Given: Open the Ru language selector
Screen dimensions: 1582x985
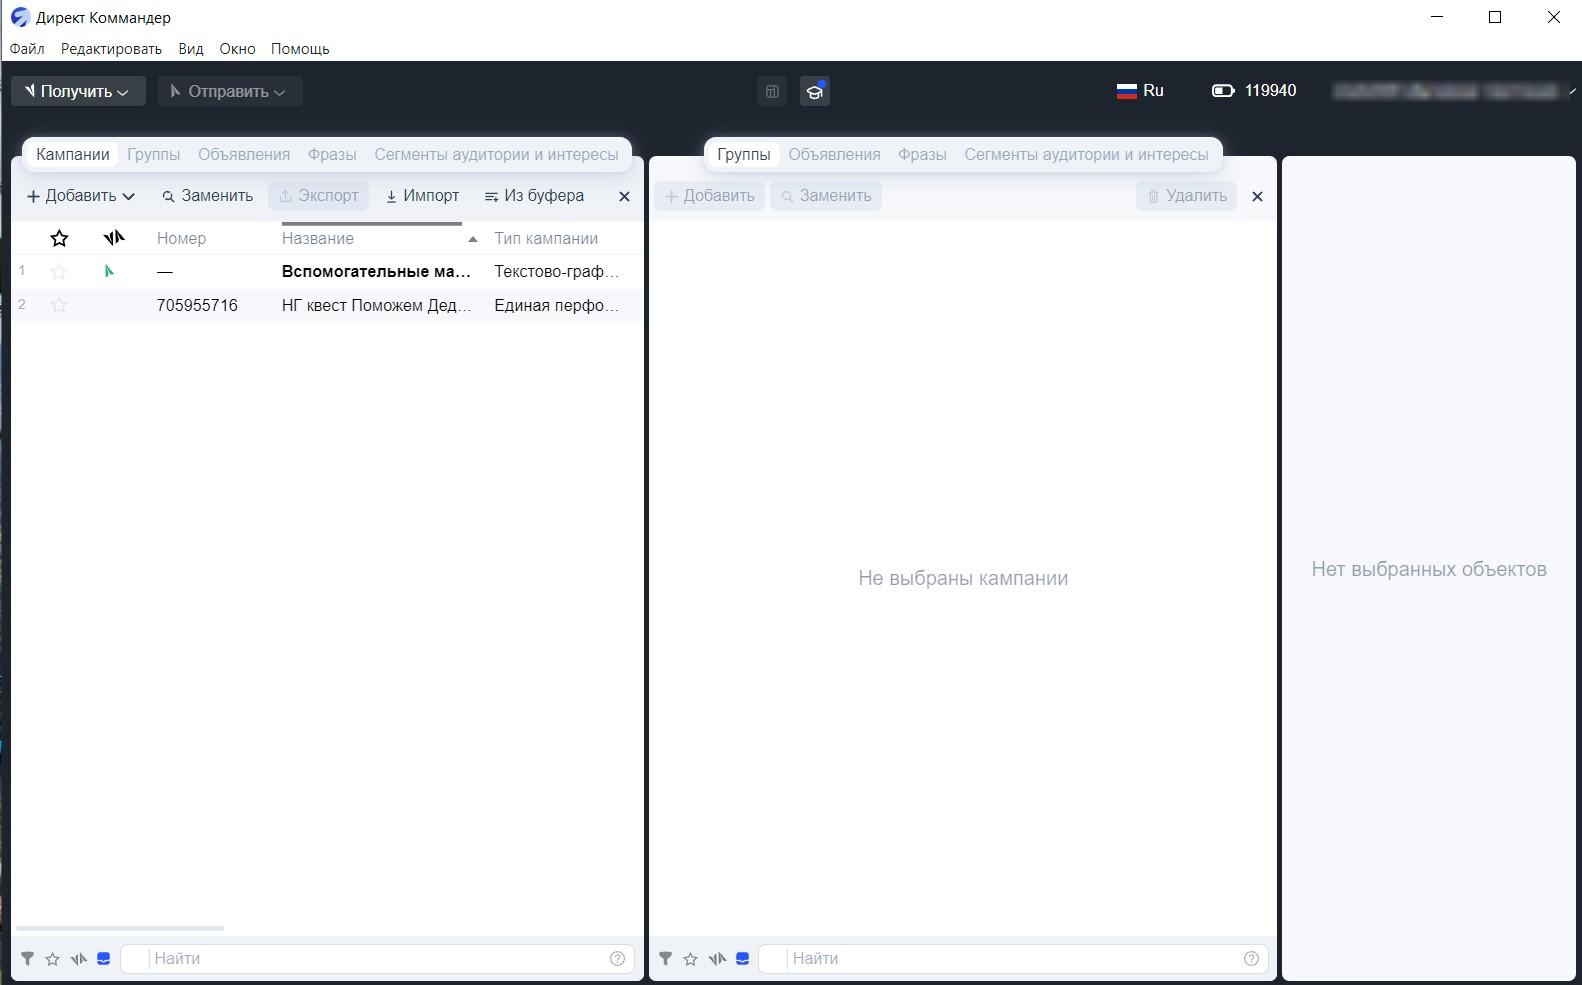Looking at the screenshot, I should pos(1140,91).
